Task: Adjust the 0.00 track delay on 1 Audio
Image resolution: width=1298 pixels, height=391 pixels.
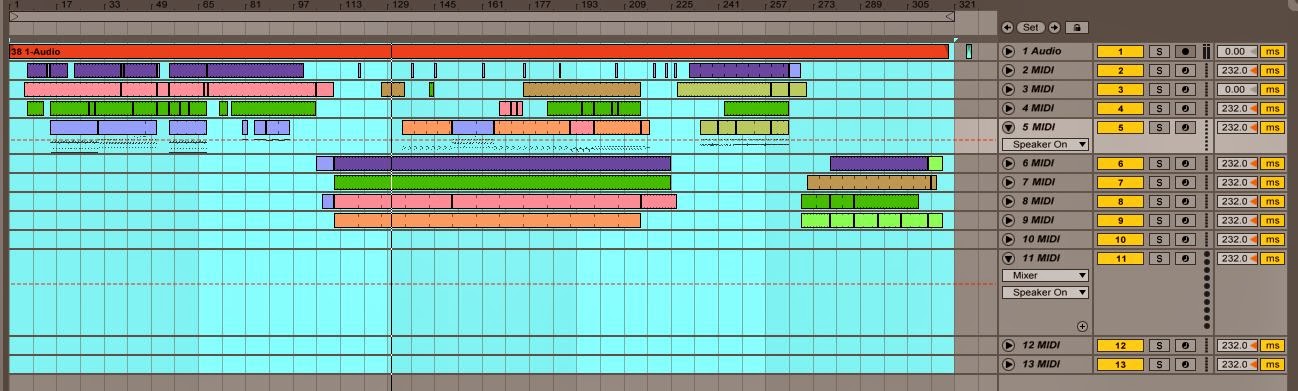Action: pos(1237,51)
